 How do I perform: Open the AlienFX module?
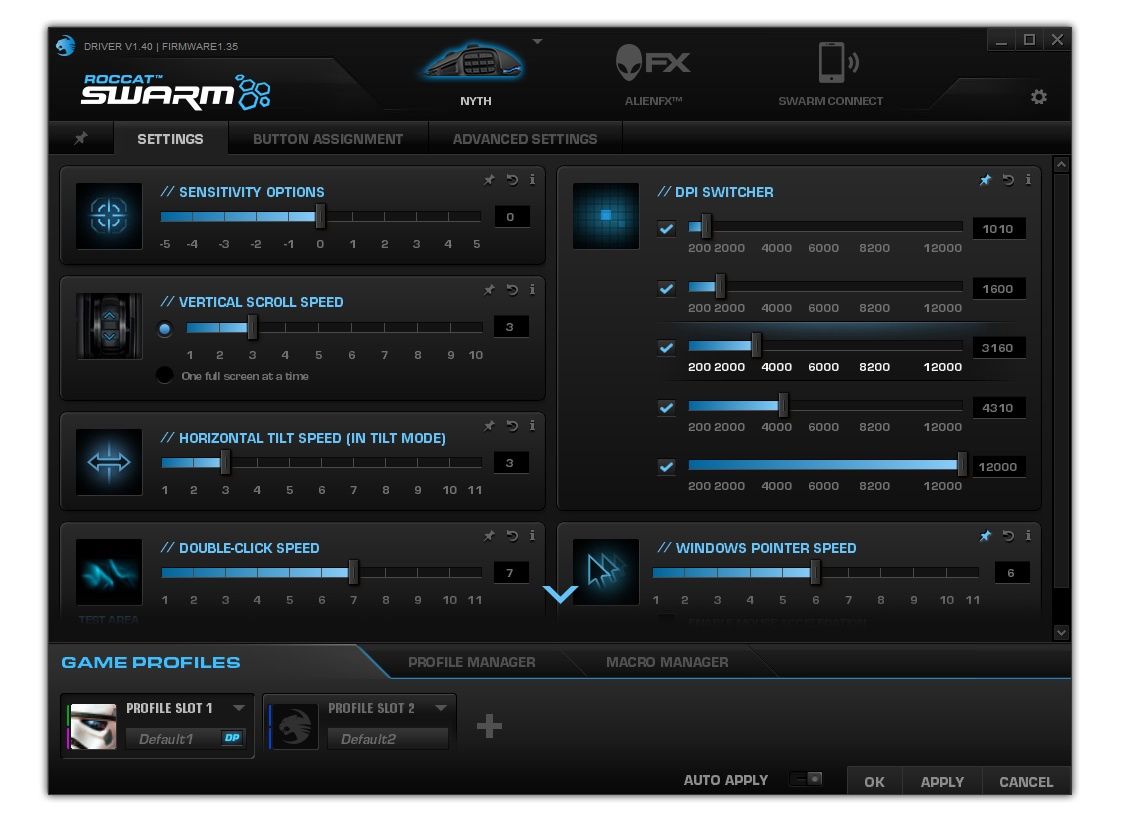652,63
